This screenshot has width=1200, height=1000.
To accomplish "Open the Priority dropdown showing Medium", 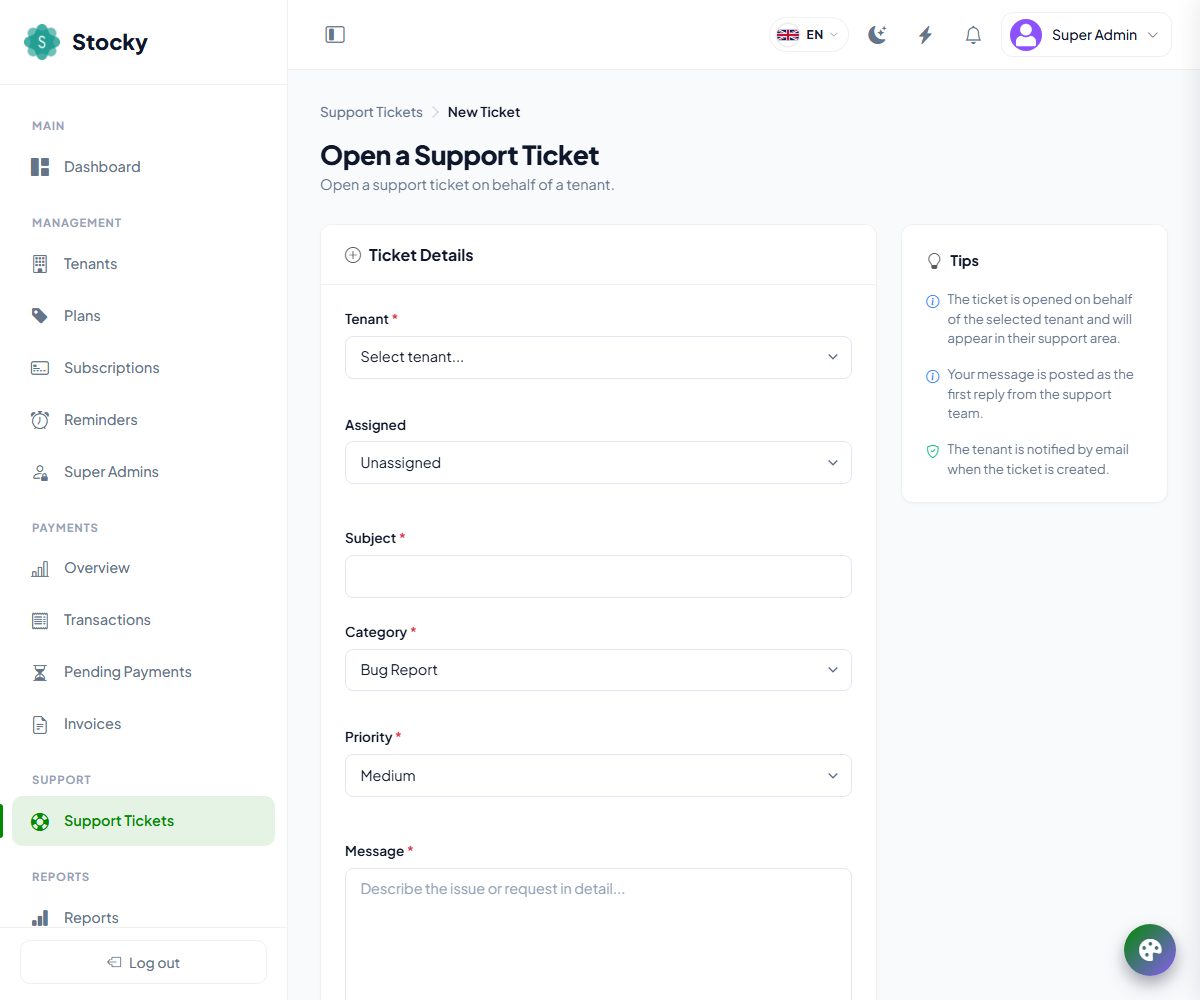I will (x=598, y=776).
